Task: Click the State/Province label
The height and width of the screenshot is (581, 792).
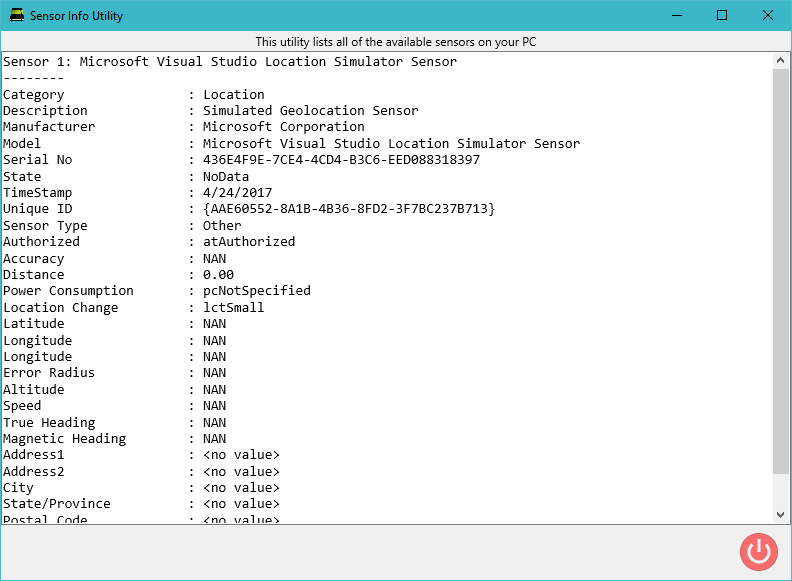Action: 57,504
